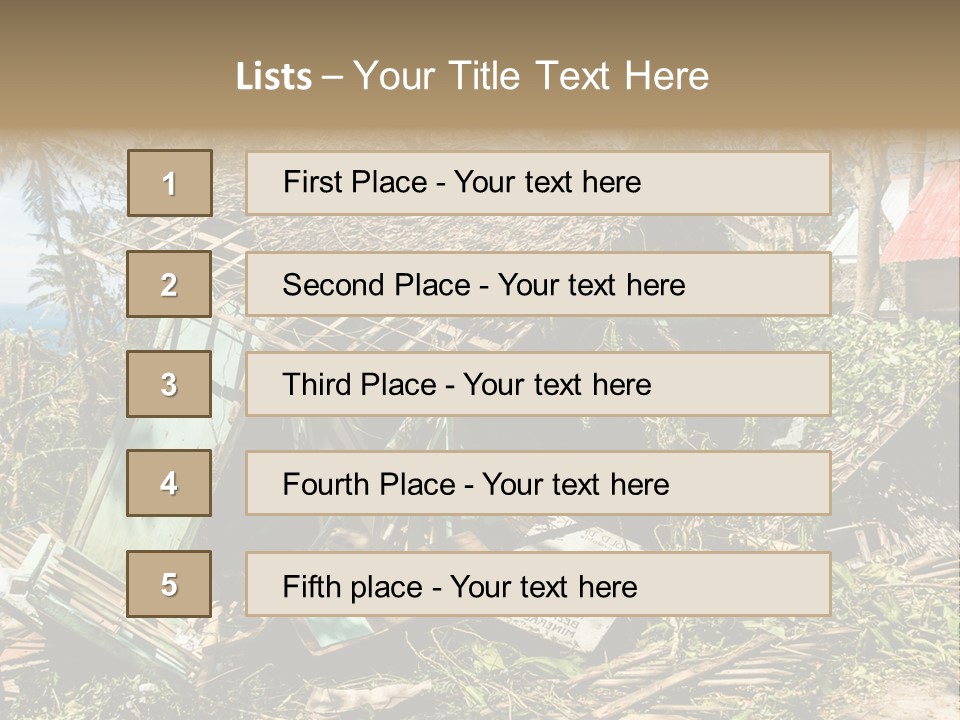Image resolution: width=960 pixels, height=720 pixels.
Task: Click the "Fifth place" text bar
Action: pyautogui.click(x=538, y=584)
